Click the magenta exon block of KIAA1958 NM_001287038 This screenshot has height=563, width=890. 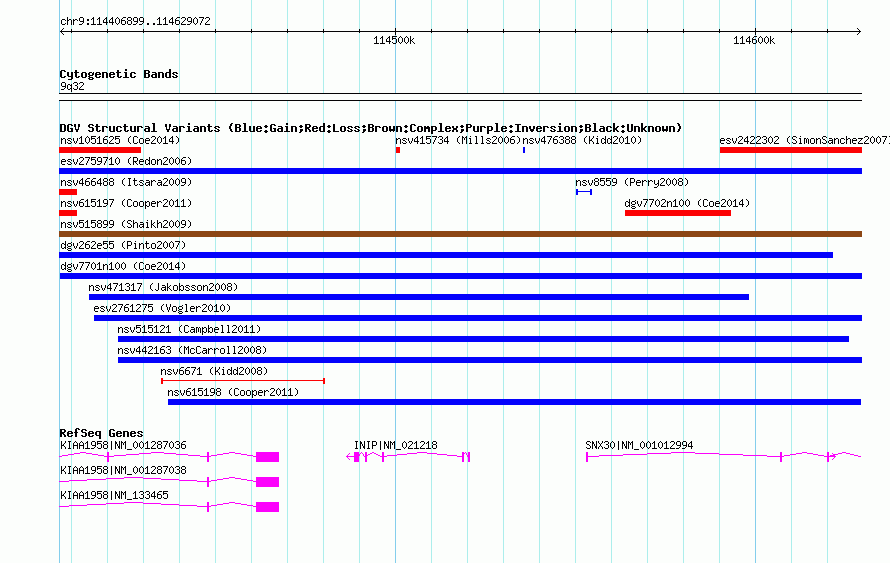tap(267, 482)
